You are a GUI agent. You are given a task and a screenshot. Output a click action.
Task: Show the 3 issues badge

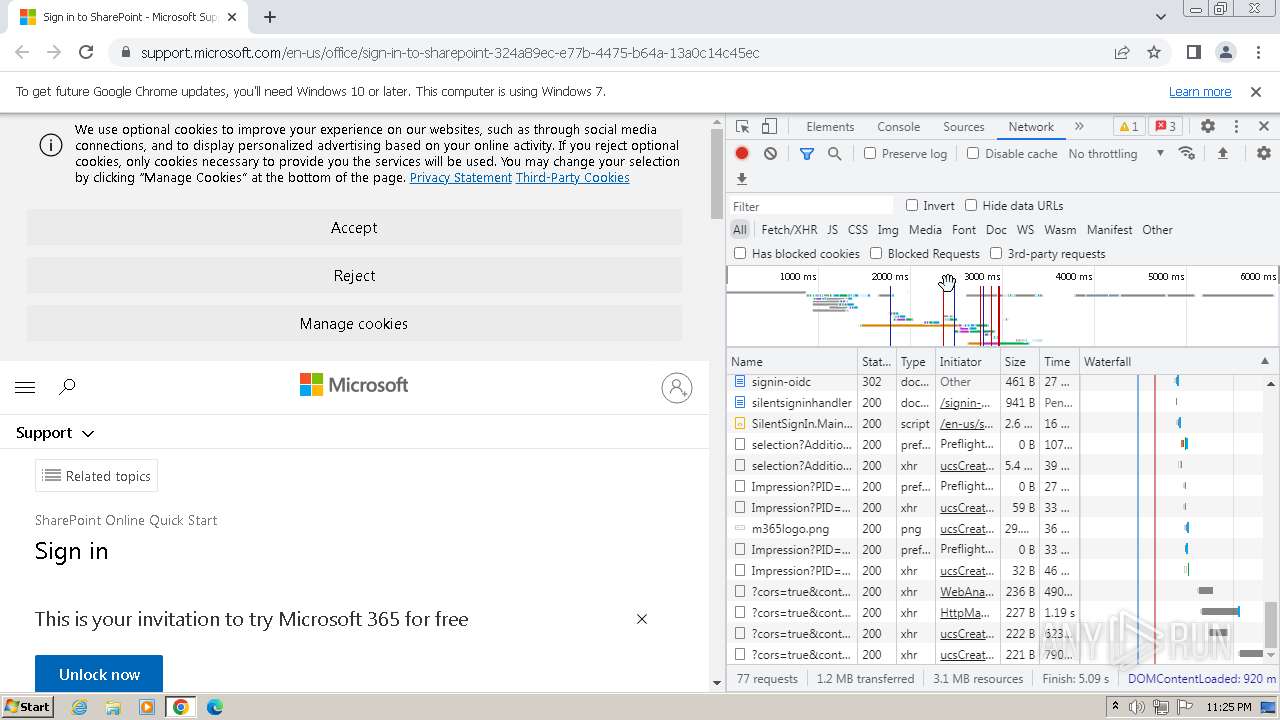pos(1165,127)
